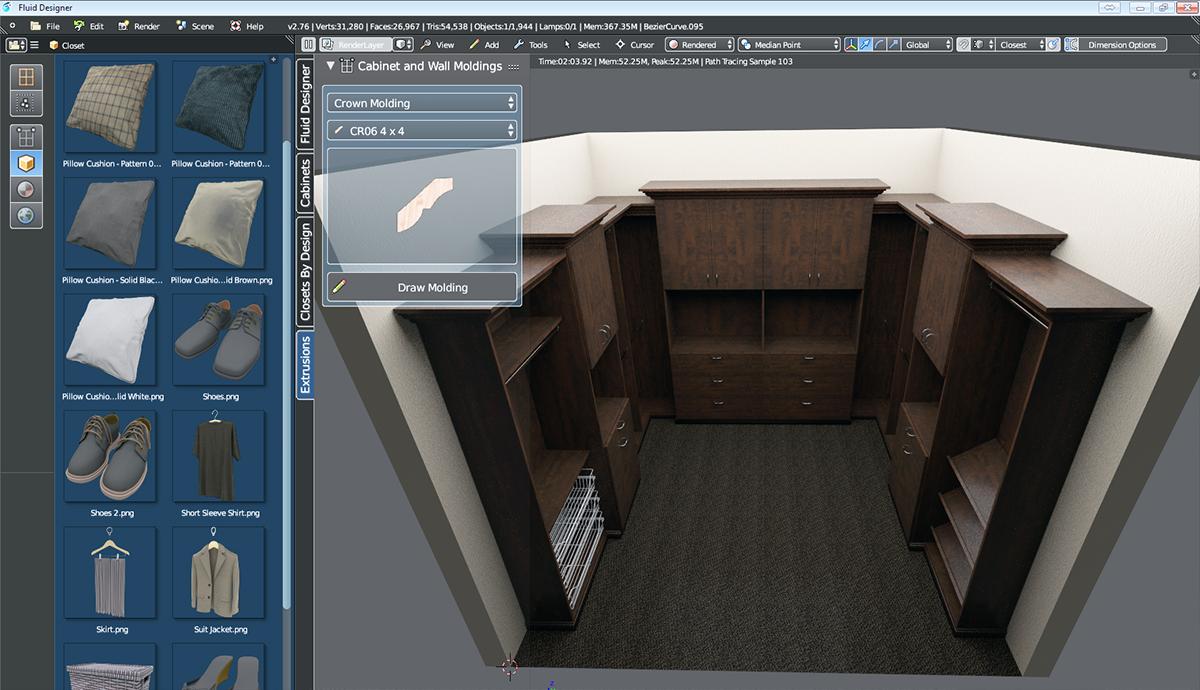This screenshot has width=1200, height=690.
Task: Open the Crown Molding type dropdown
Action: point(422,103)
